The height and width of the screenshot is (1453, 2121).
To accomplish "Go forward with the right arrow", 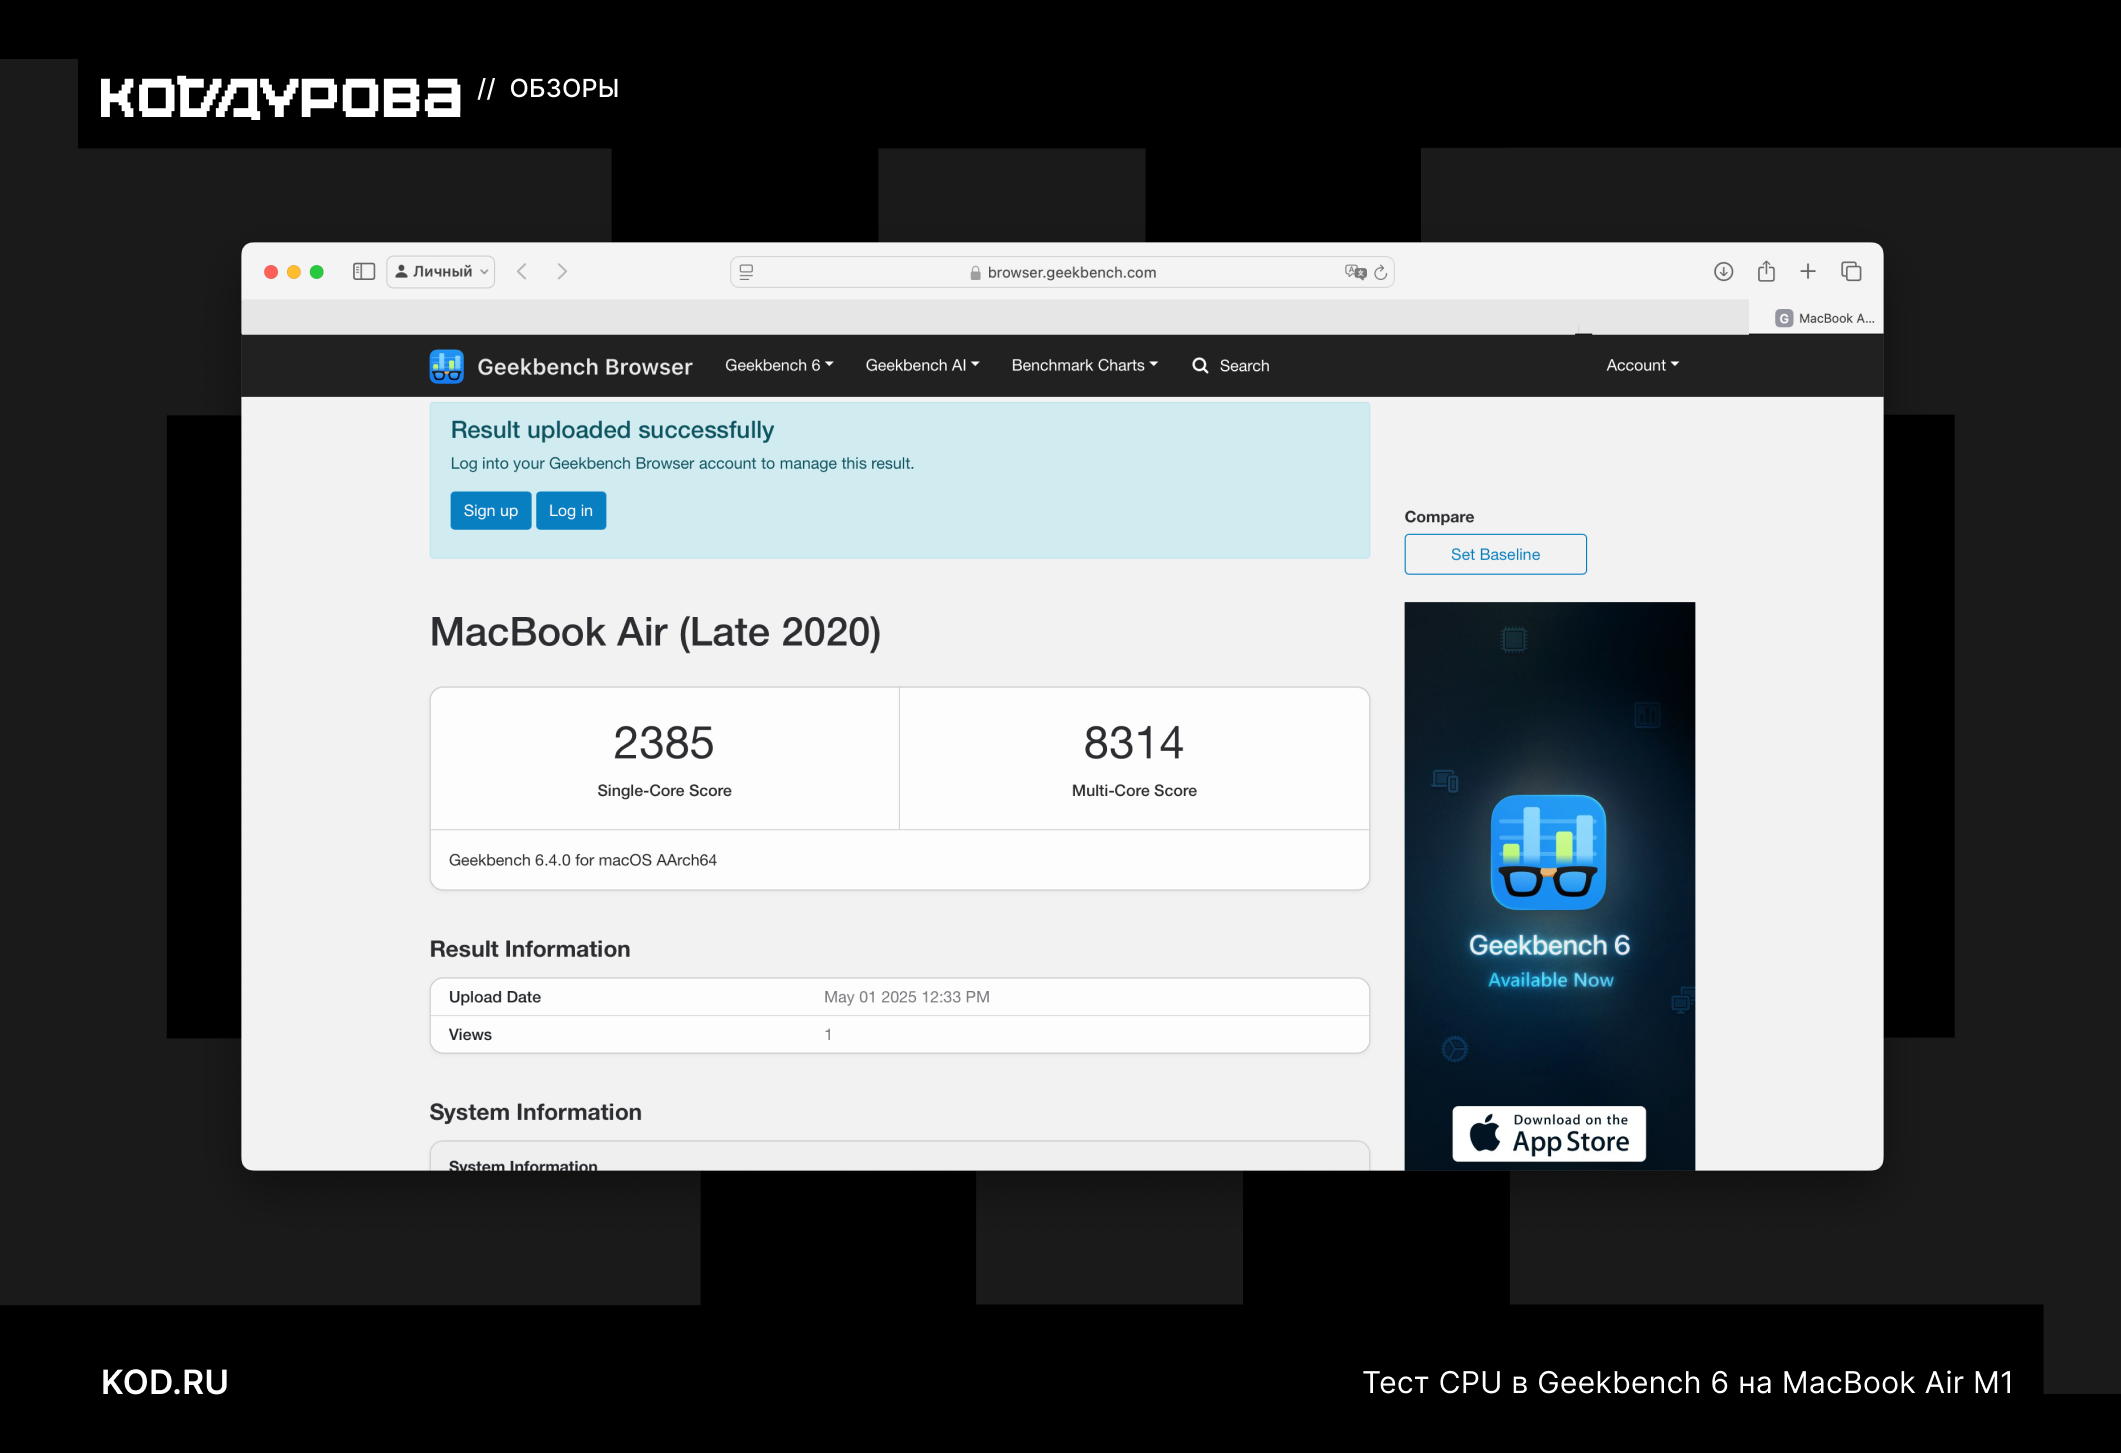I will click(x=562, y=272).
